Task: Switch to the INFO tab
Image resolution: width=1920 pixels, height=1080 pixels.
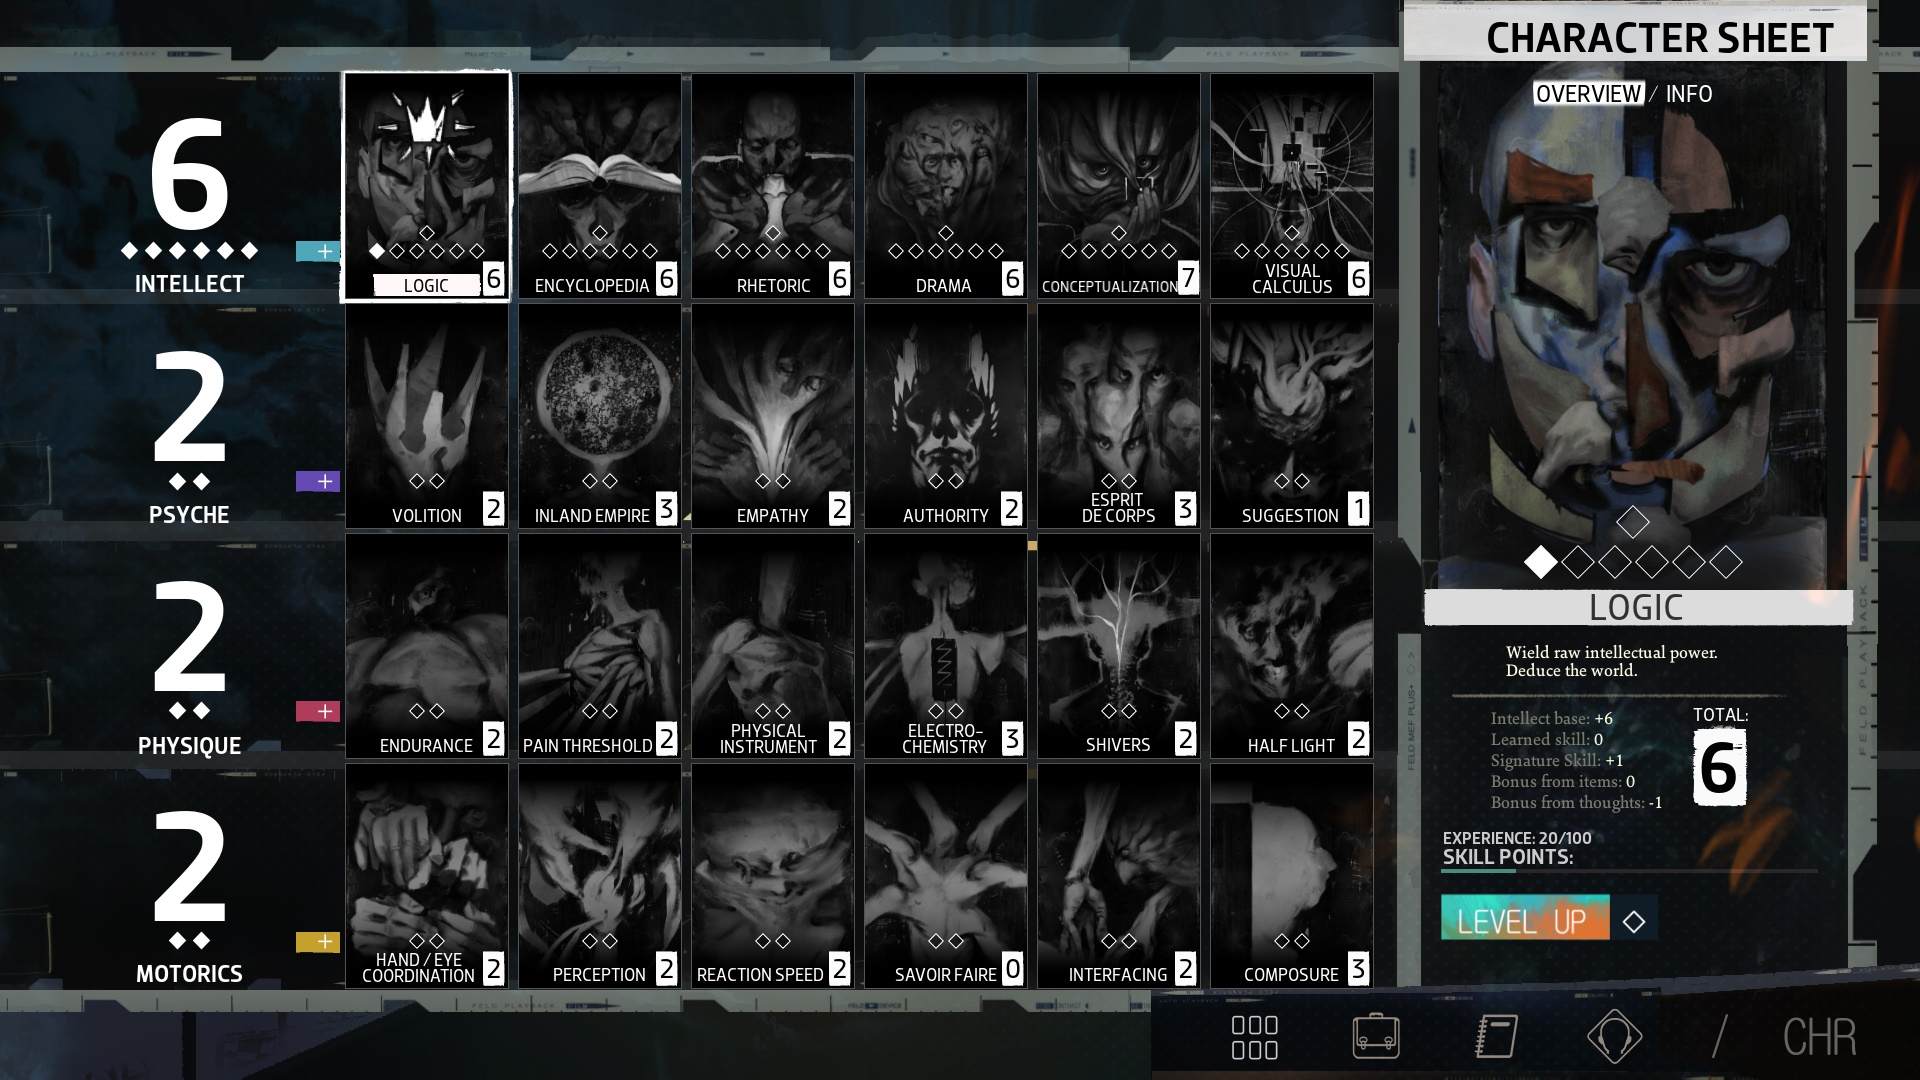Action: (1689, 94)
